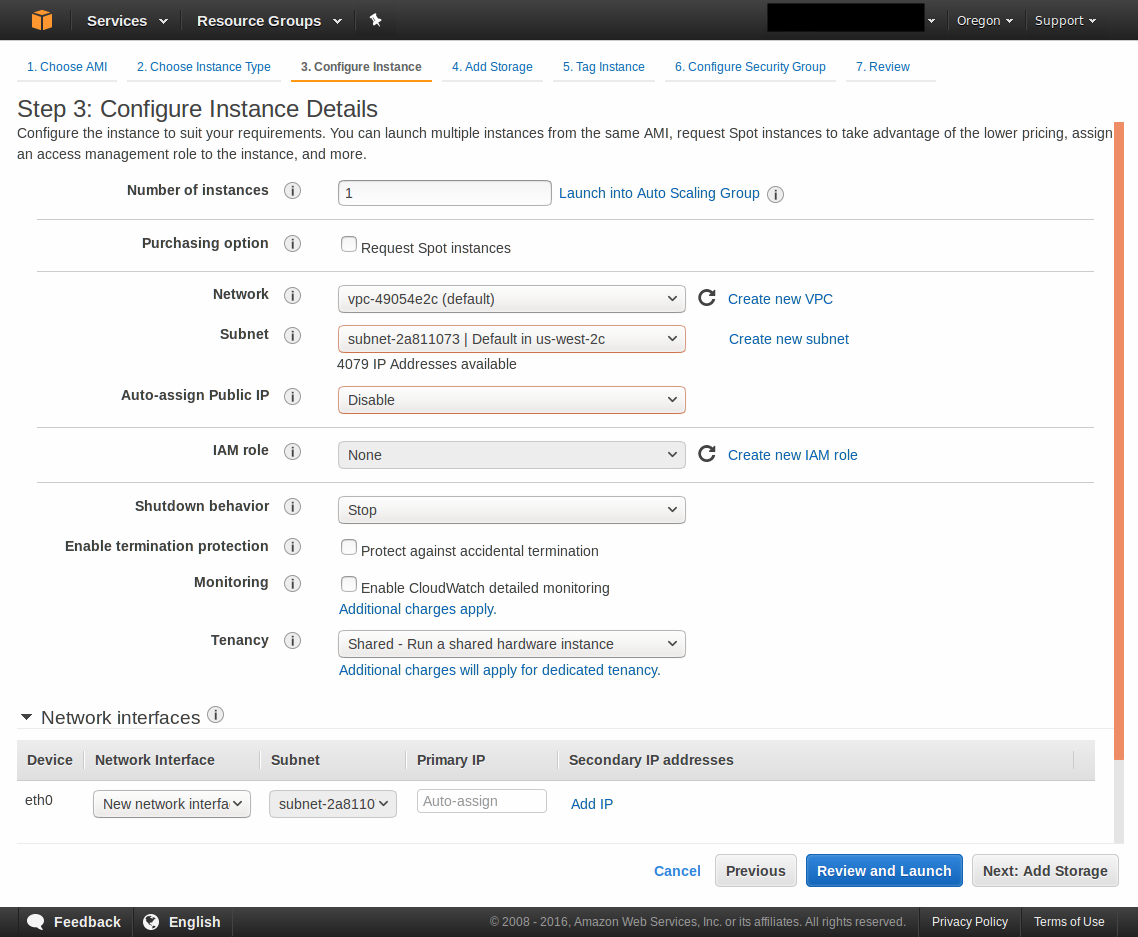Click the pin icon in top bar
This screenshot has height=937, width=1138.
coord(375,20)
